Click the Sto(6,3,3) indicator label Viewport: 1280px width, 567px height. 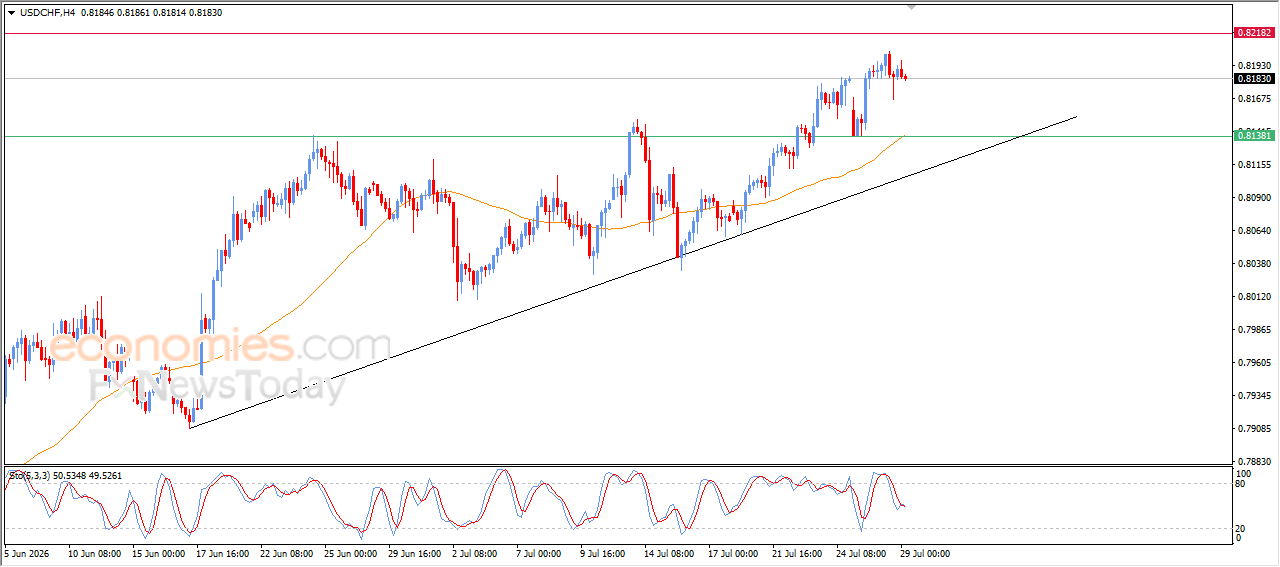[x=30, y=476]
